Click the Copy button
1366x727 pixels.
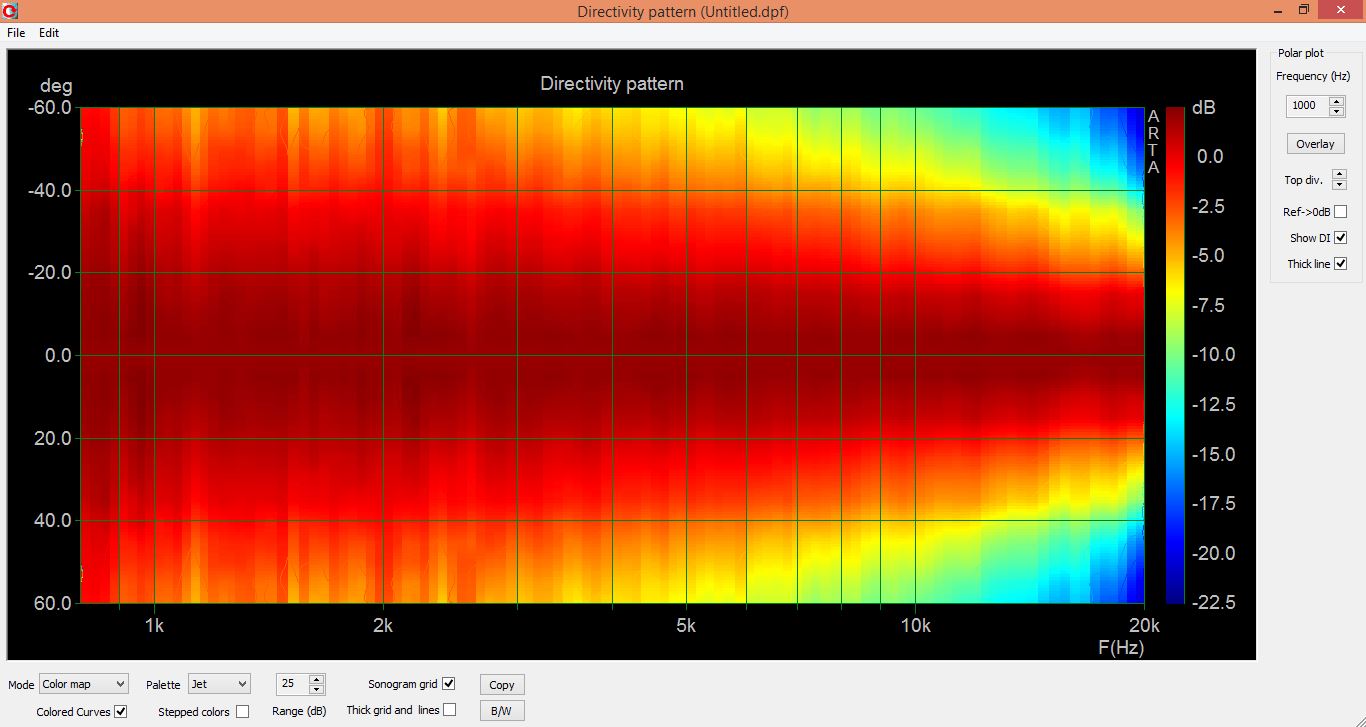502,685
